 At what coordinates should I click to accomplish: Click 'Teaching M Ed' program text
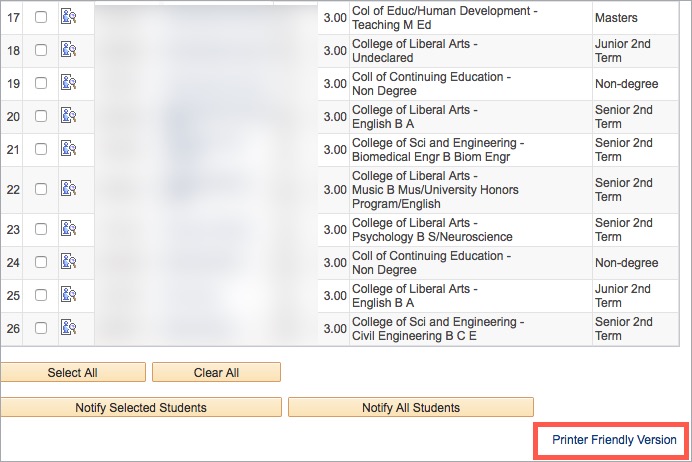pyautogui.click(x=391, y=25)
